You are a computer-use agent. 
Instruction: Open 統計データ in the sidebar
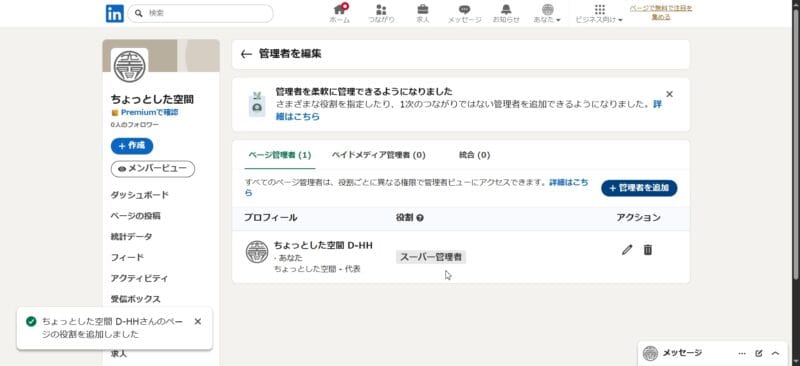pos(131,237)
